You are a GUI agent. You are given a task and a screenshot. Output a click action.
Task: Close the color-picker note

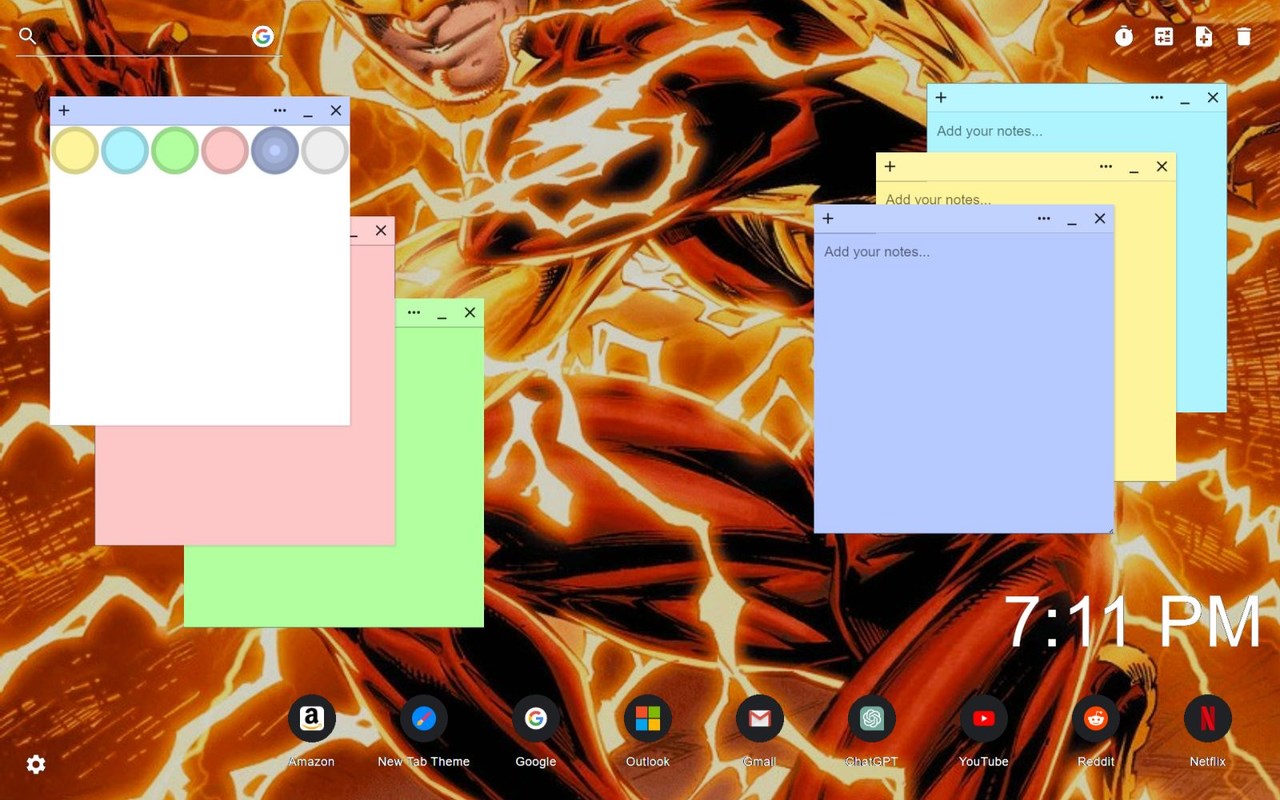[336, 111]
